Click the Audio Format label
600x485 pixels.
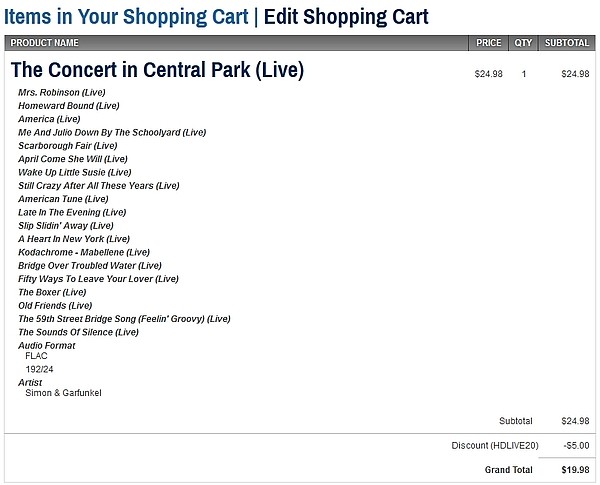point(47,346)
